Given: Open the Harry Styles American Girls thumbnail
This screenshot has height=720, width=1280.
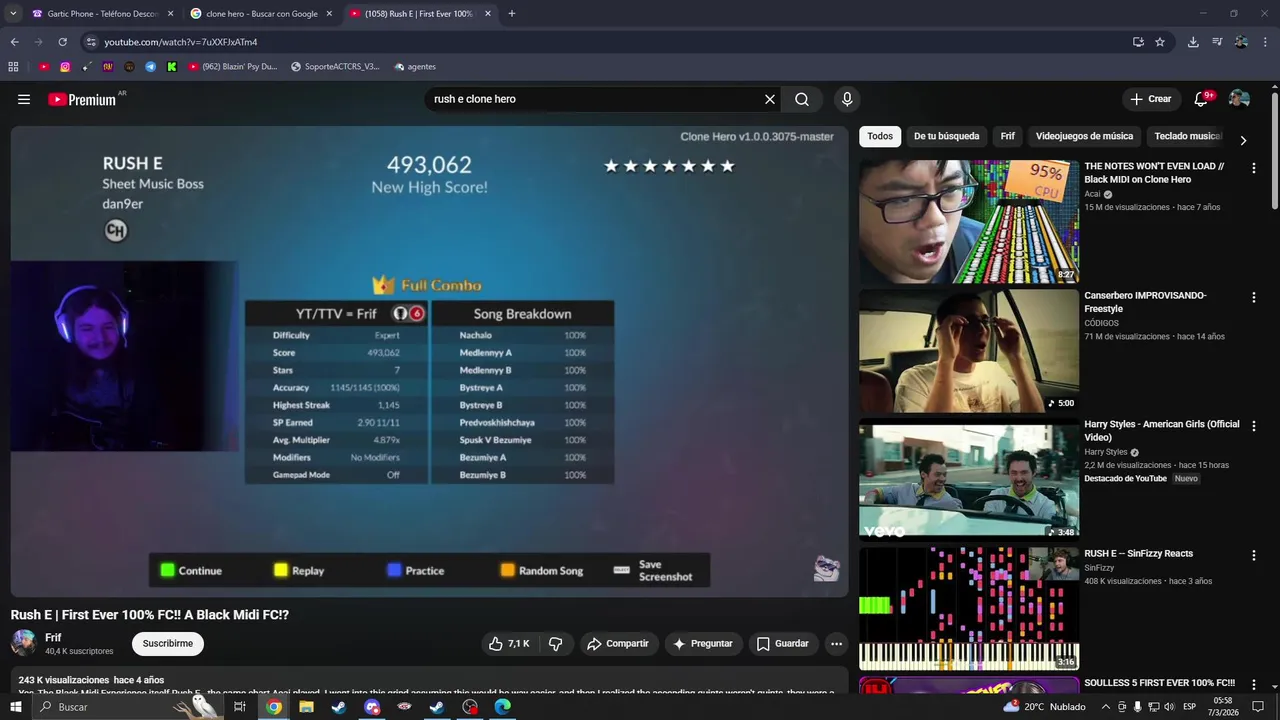Looking at the screenshot, I should (969, 480).
